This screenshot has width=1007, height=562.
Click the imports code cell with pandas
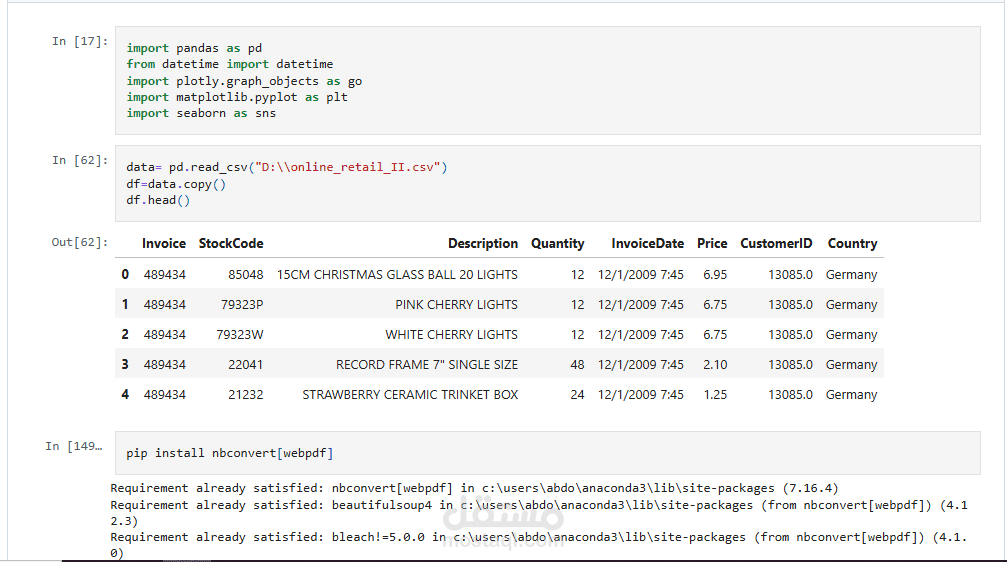(x=547, y=80)
